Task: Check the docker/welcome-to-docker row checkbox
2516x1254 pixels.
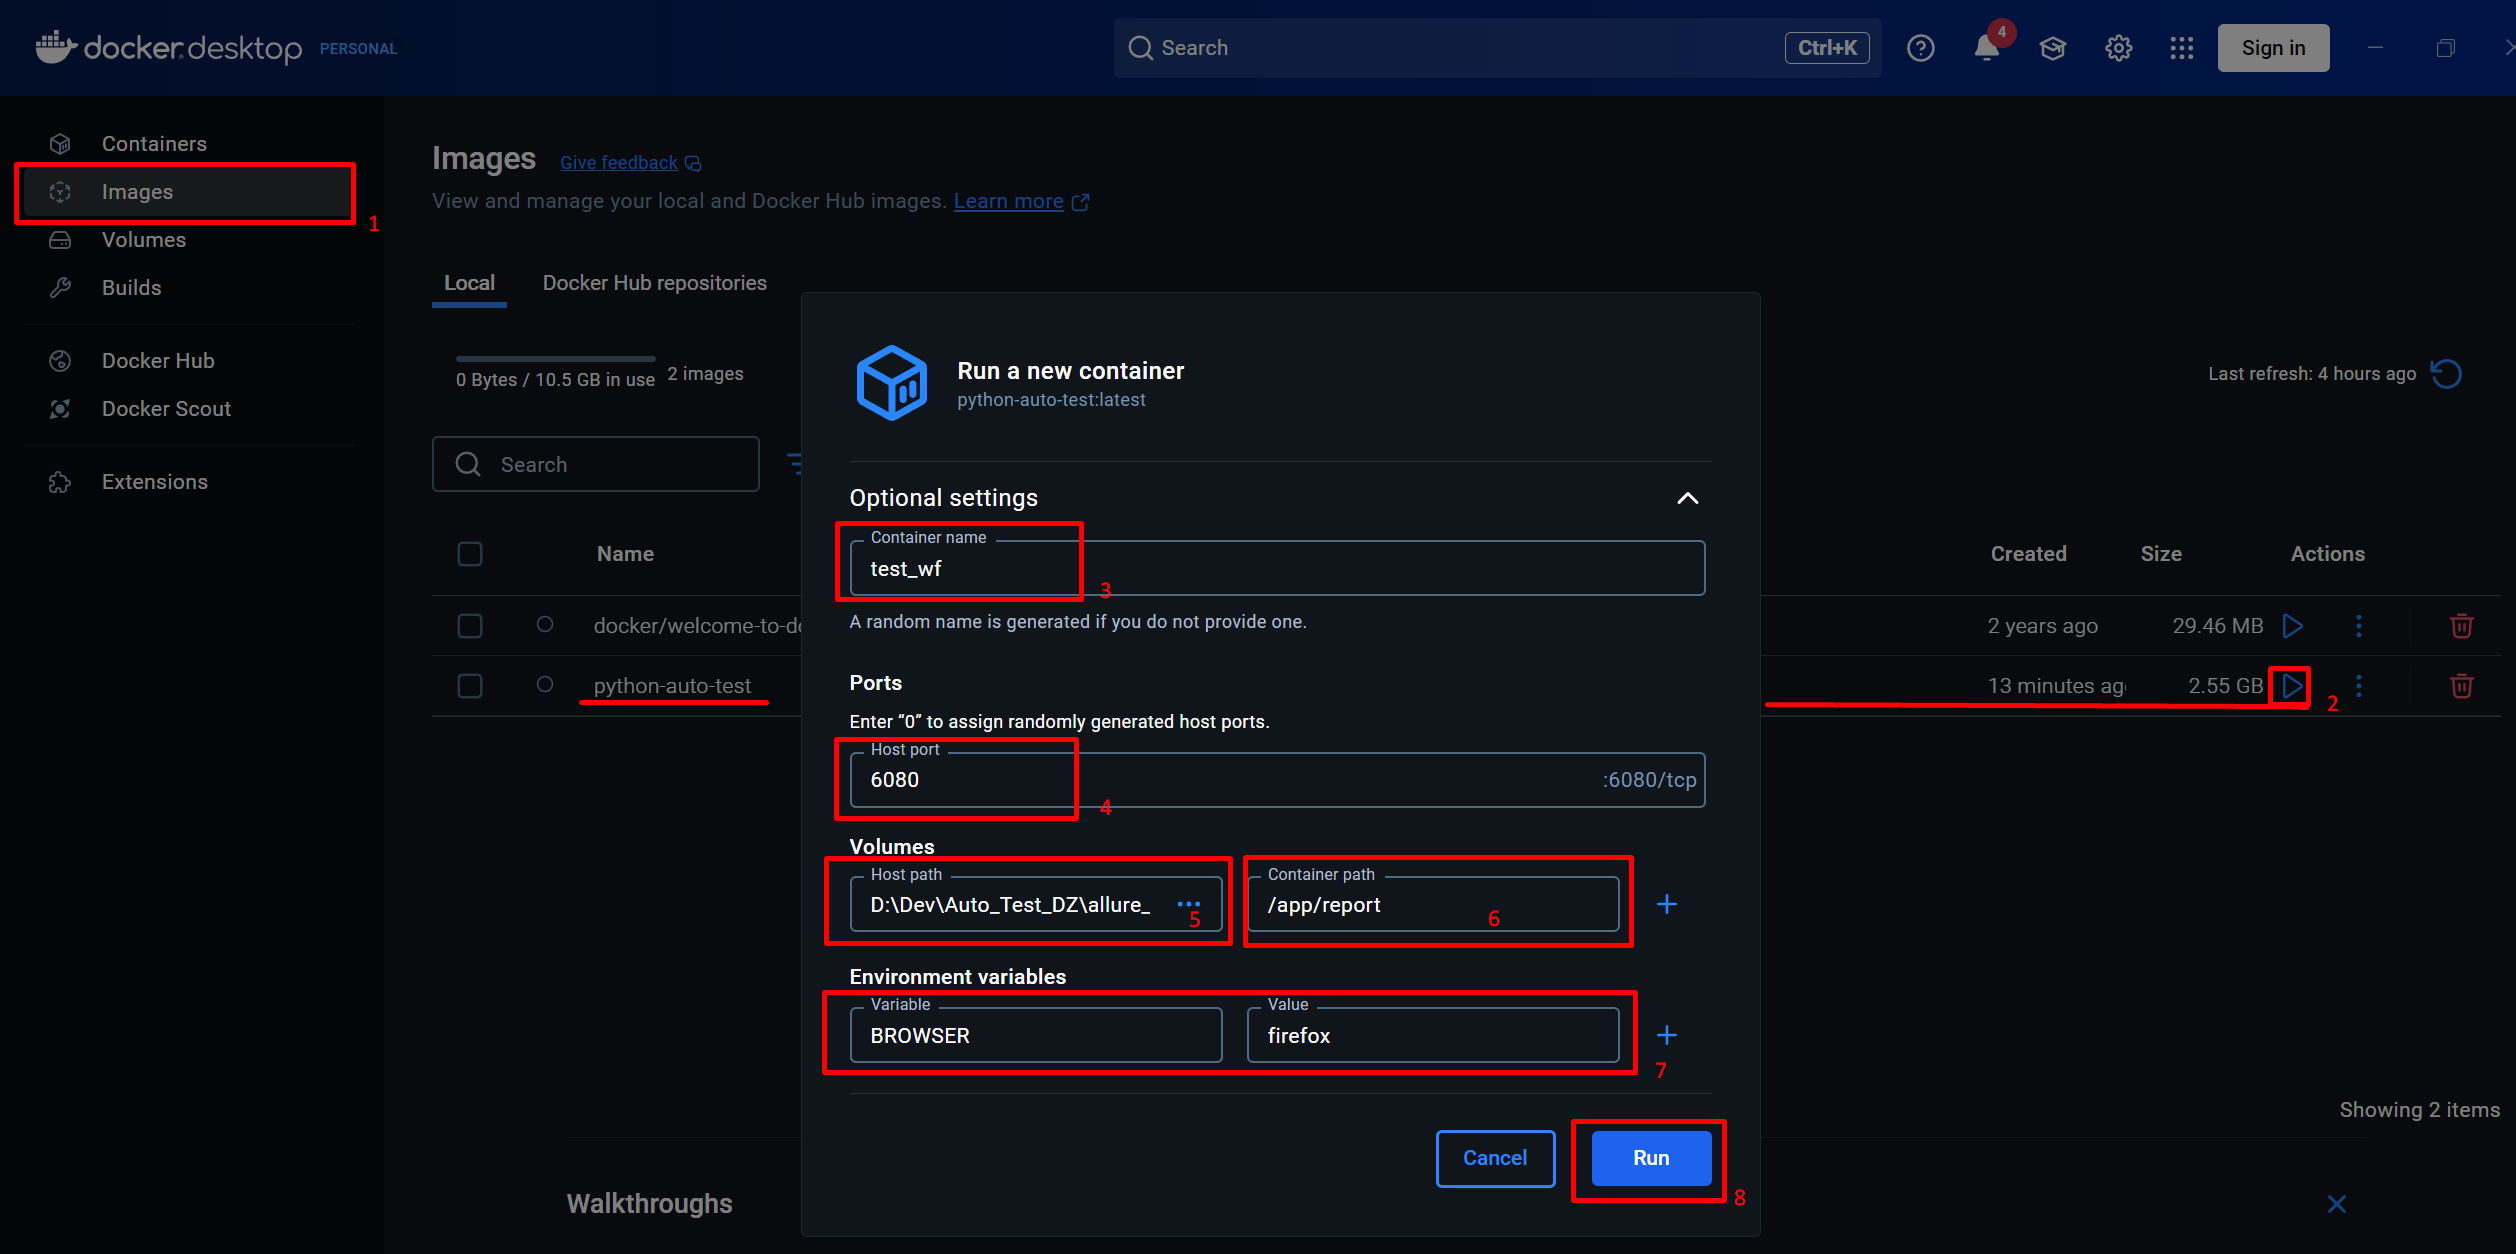Action: coord(470,626)
